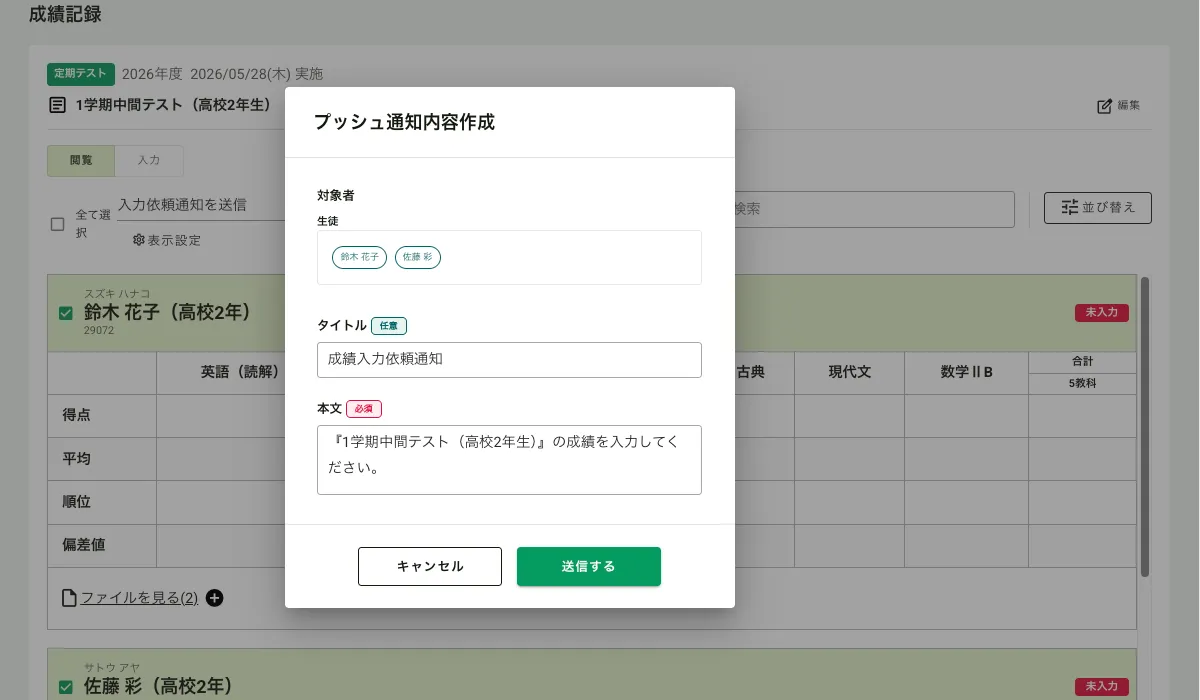The height and width of the screenshot is (700, 1200).
Task: Click the plus circle icon to add file
Action: pyautogui.click(x=215, y=598)
